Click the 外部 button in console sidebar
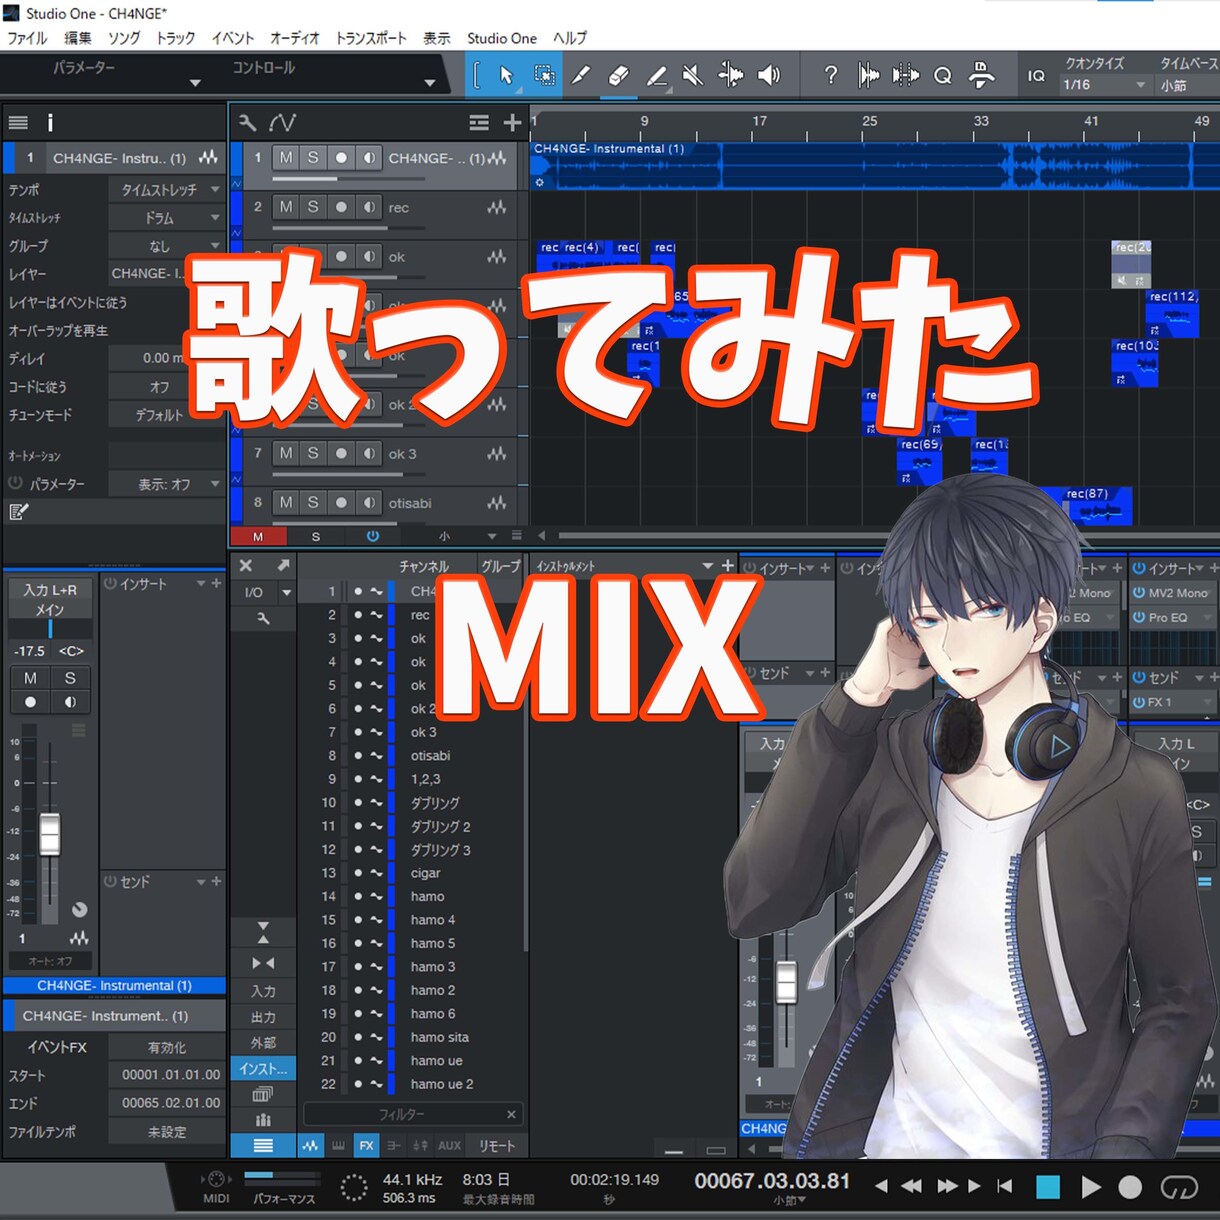1220x1220 pixels. tap(263, 1043)
